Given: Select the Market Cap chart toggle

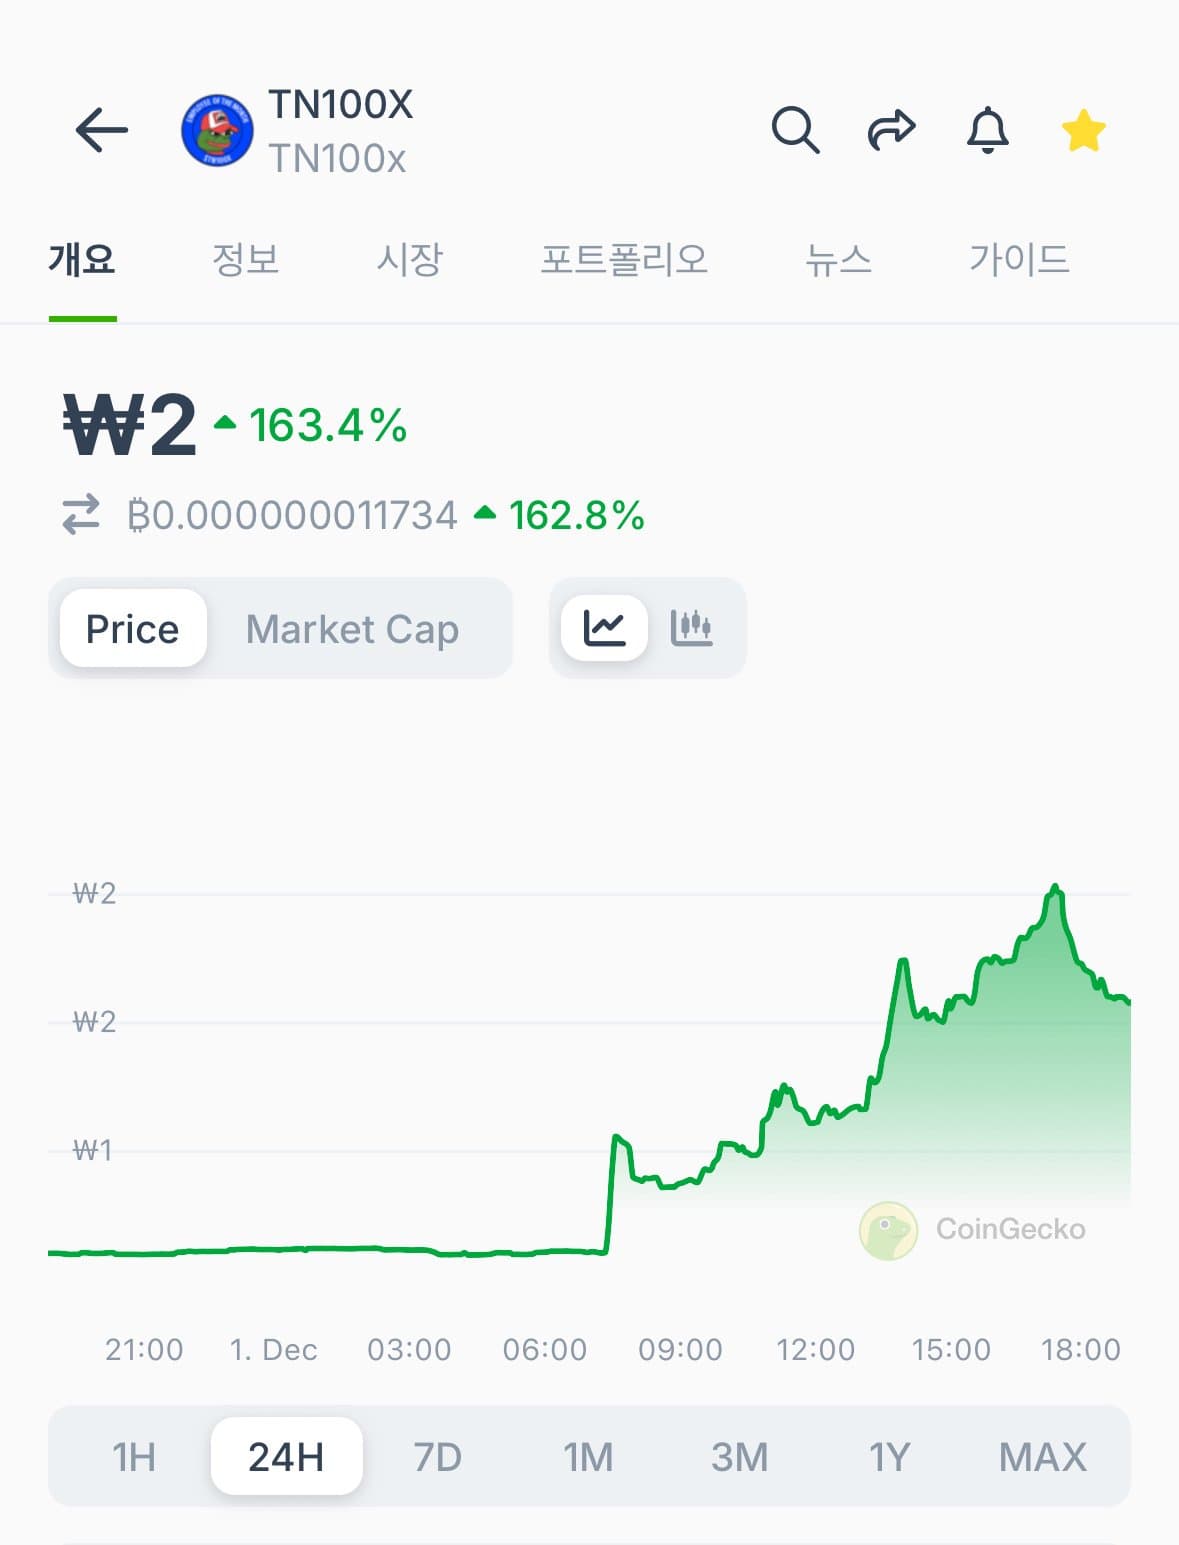Looking at the screenshot, I should (x=352, y=629).
